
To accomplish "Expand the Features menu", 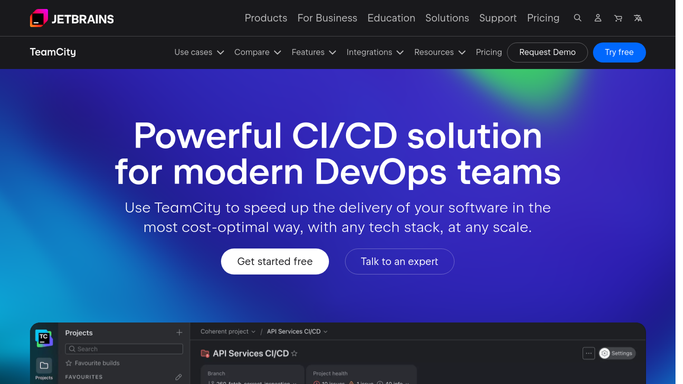I will (x=314, y=52).
